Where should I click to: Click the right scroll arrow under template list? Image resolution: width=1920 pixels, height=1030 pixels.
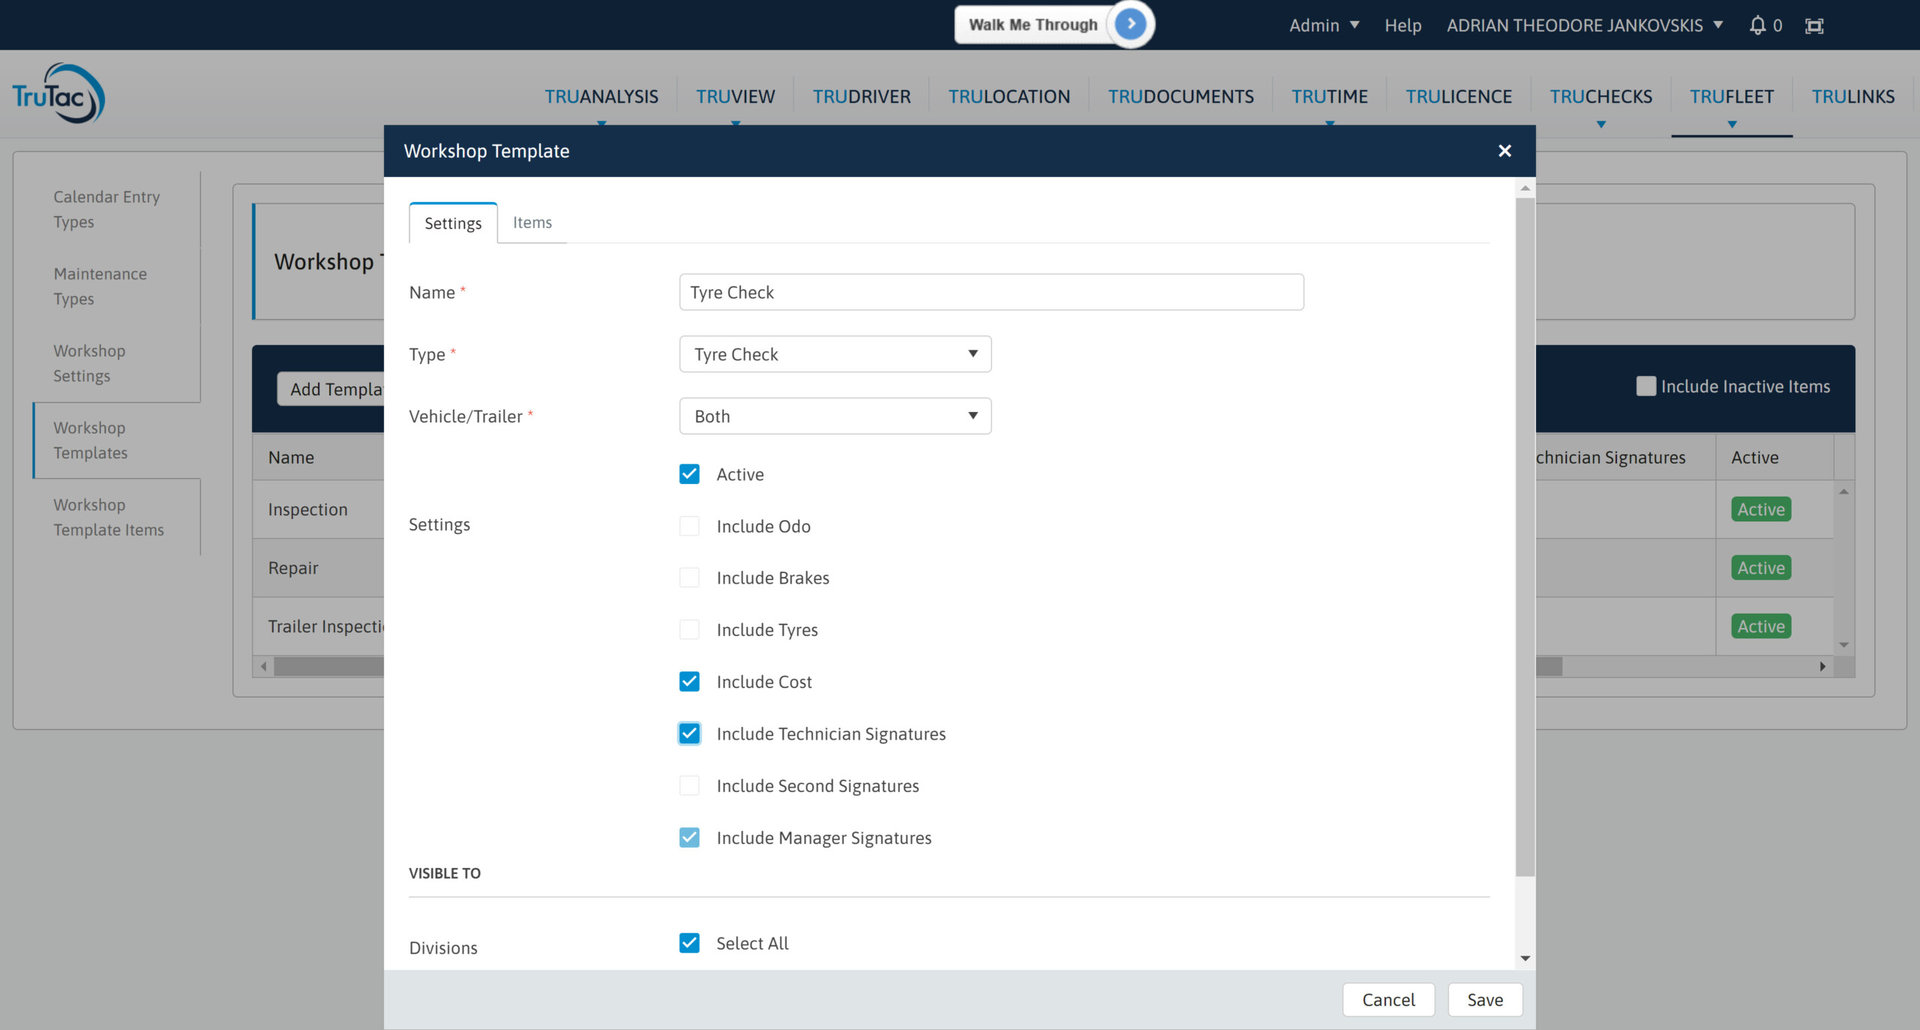[x=1822, y=665]
